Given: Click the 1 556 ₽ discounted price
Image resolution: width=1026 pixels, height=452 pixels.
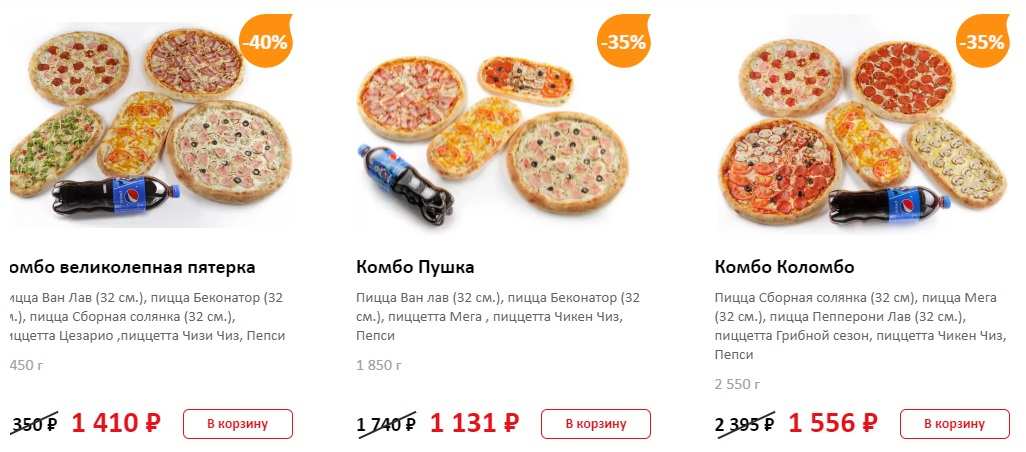Looking at the screenshot, I should click(833, 423).
